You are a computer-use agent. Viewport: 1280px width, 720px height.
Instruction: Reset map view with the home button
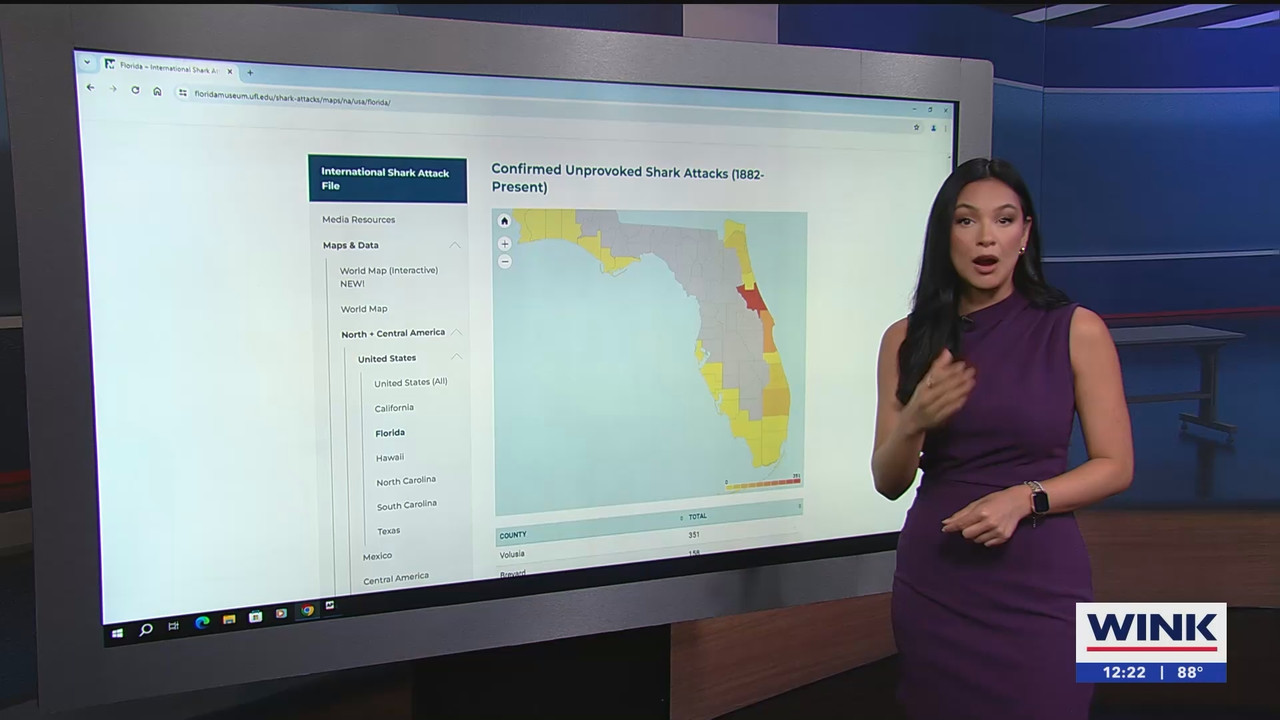click(504, 221)
